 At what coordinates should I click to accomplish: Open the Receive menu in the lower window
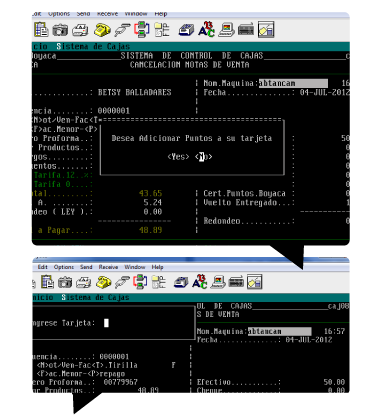108,267
